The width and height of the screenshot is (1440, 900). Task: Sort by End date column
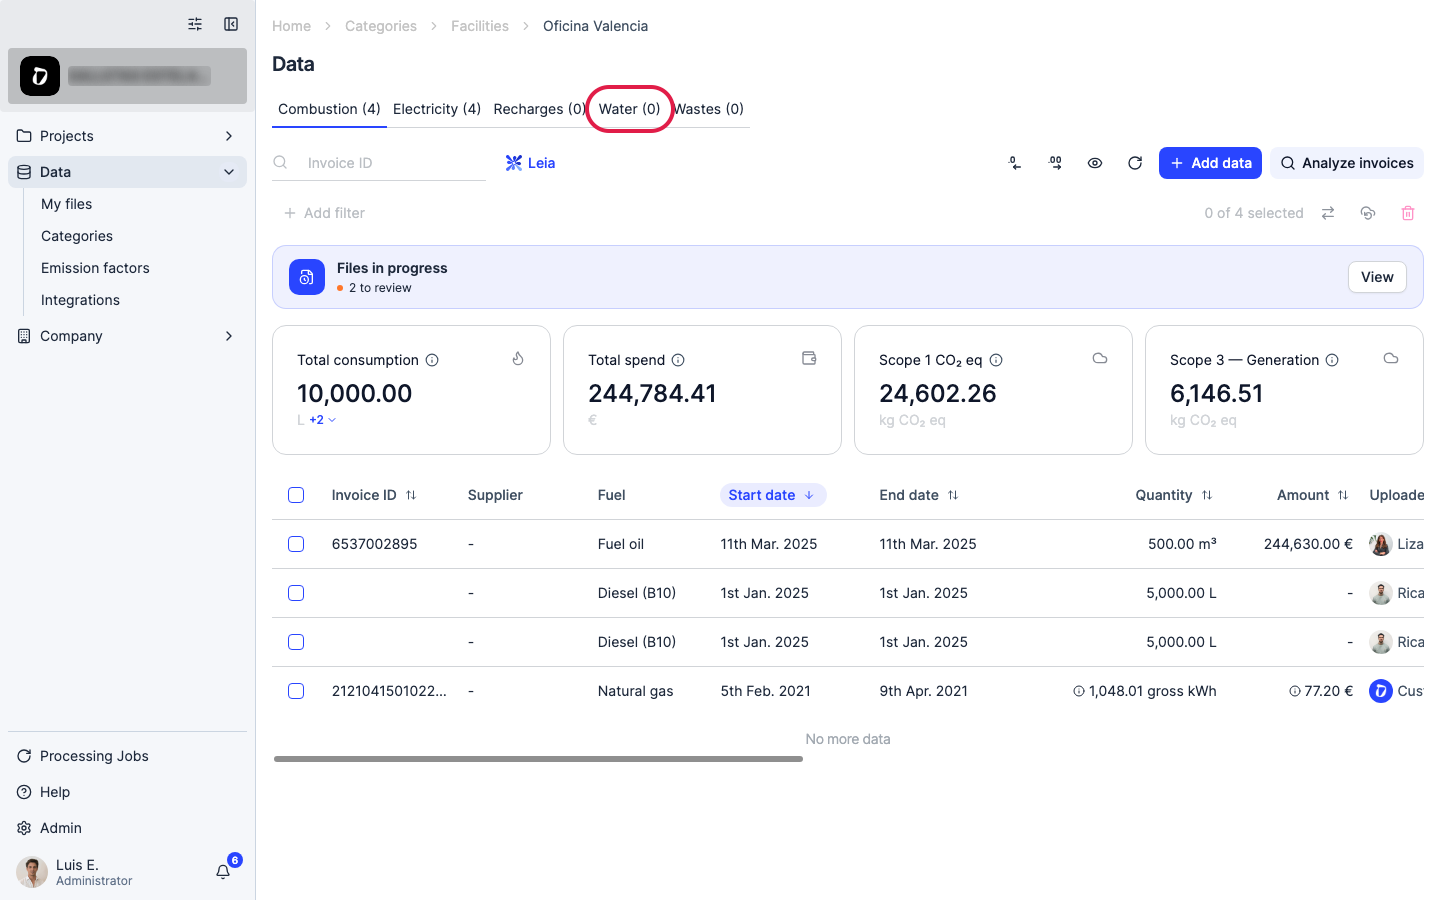[x=953, y=495]
